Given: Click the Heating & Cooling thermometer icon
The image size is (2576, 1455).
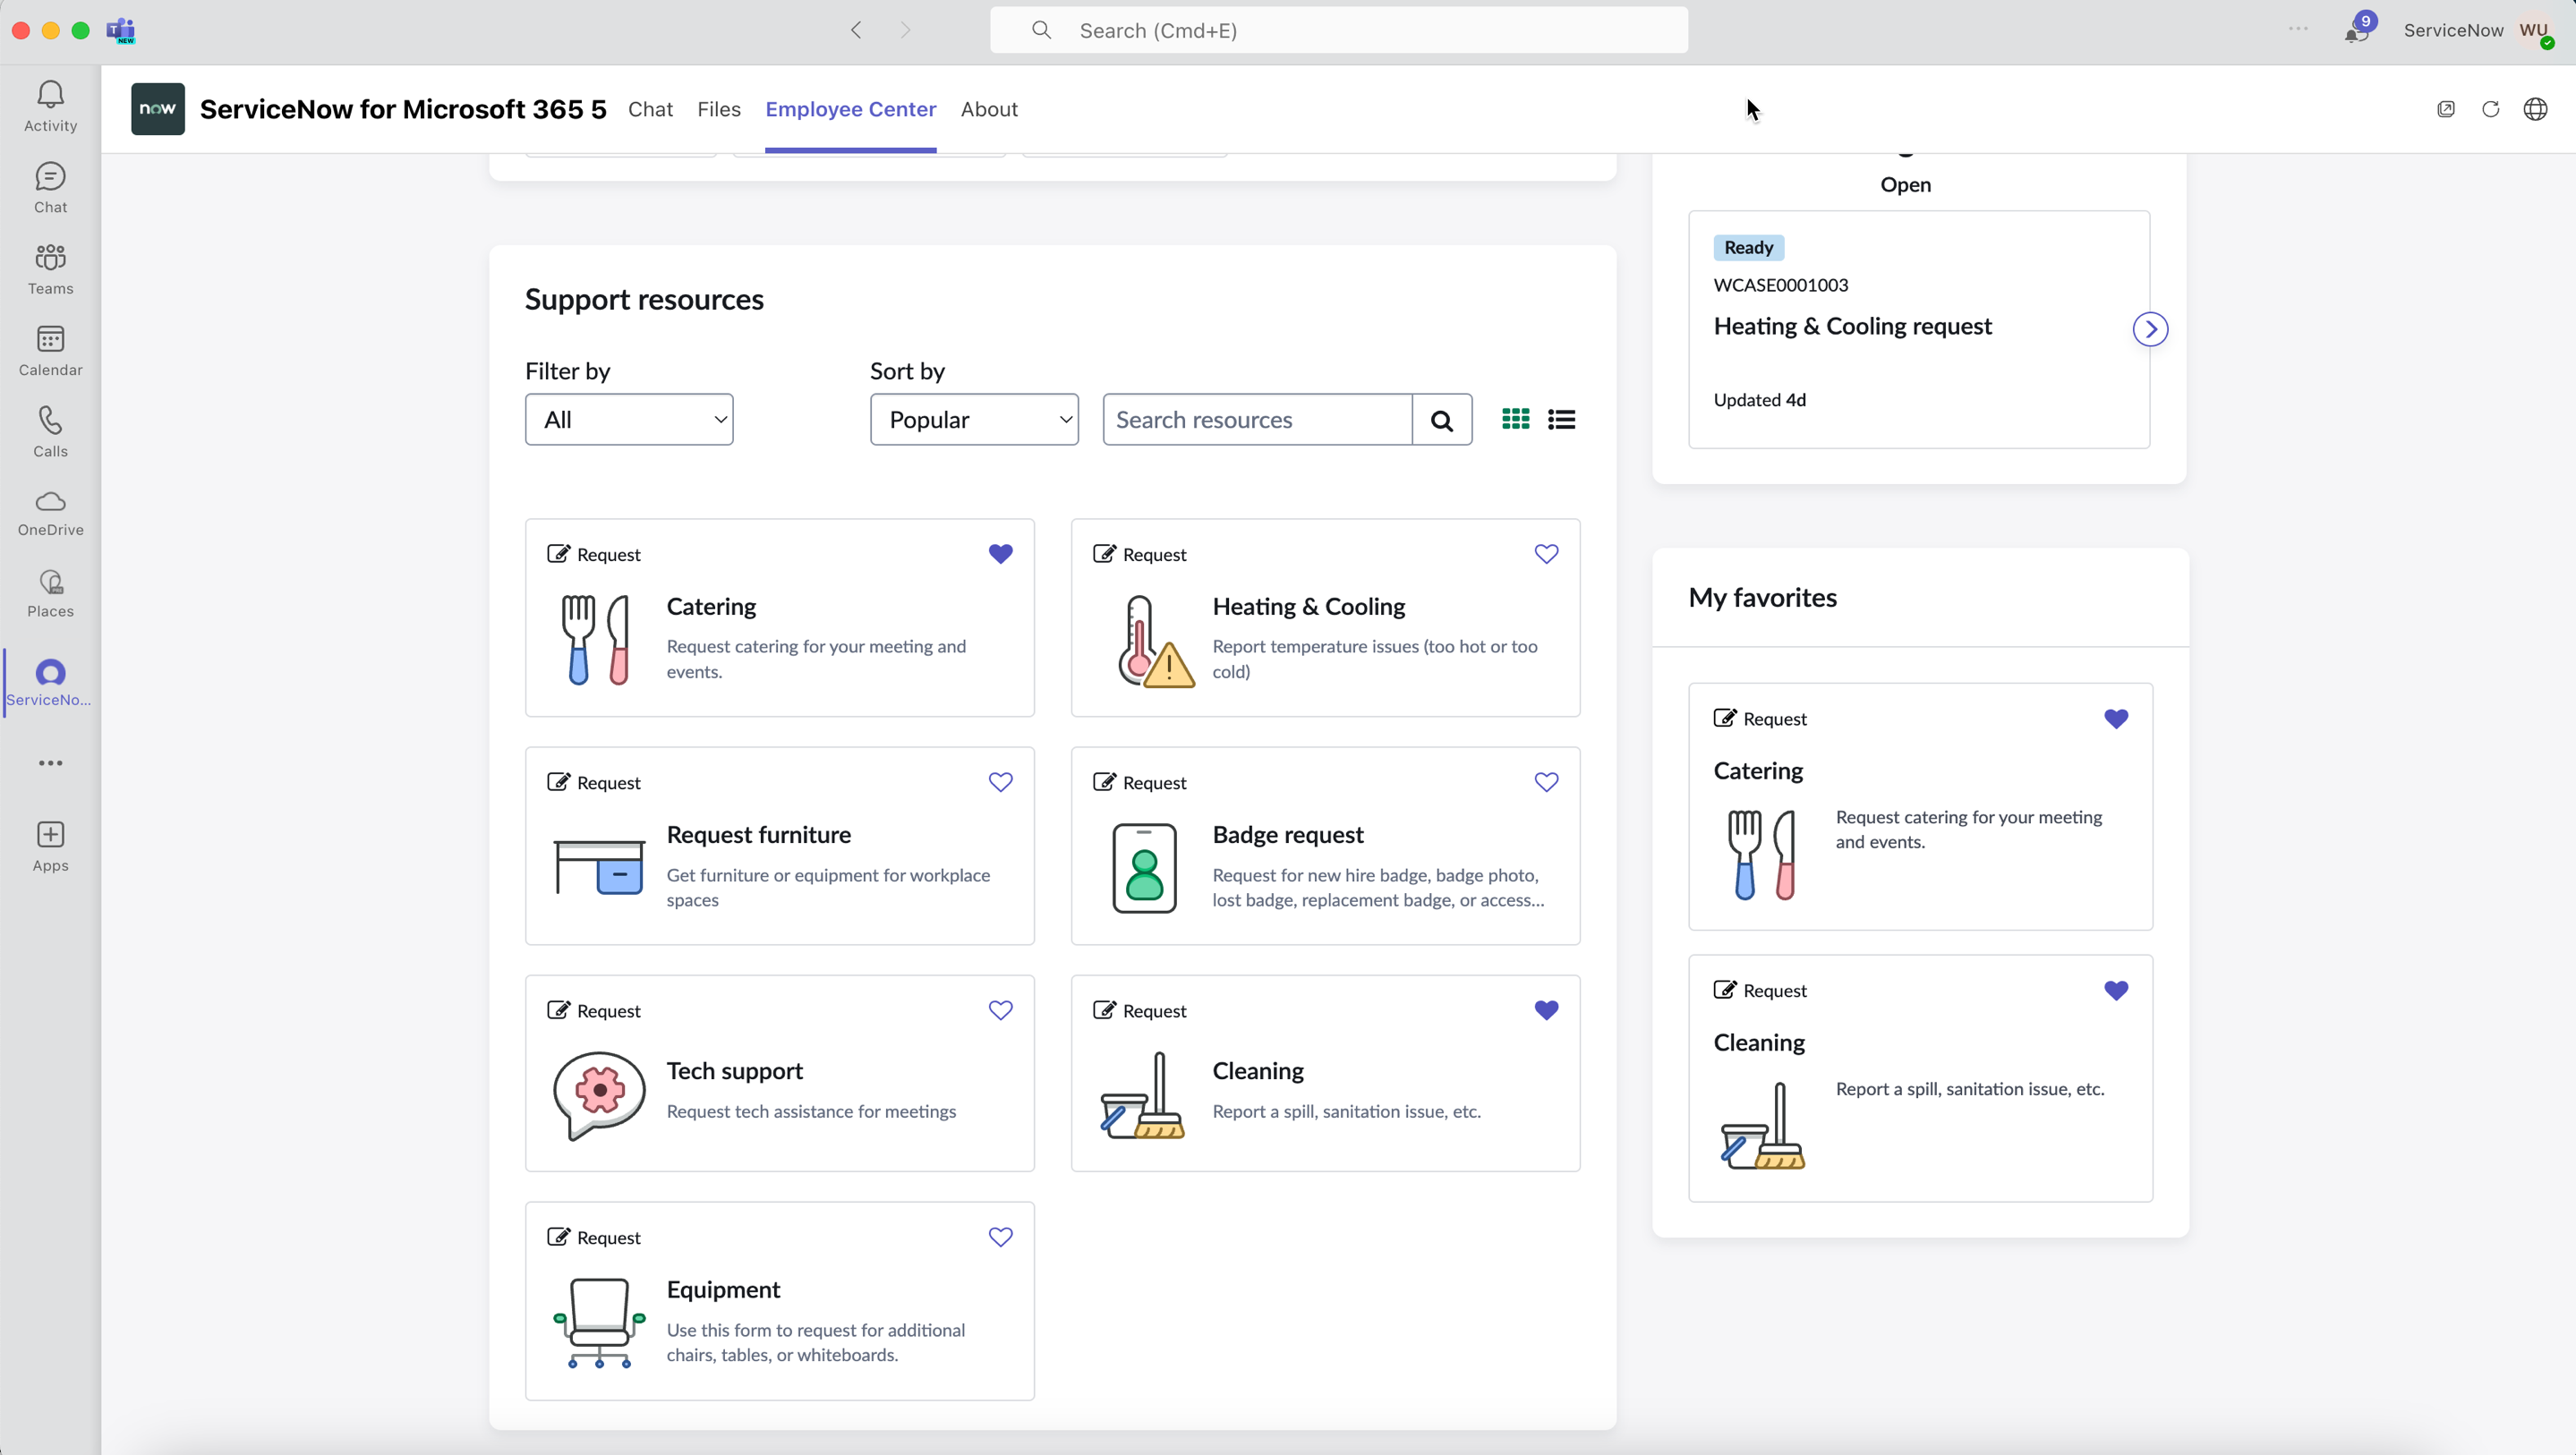Looking at the screenshot, I should 1155,641.
